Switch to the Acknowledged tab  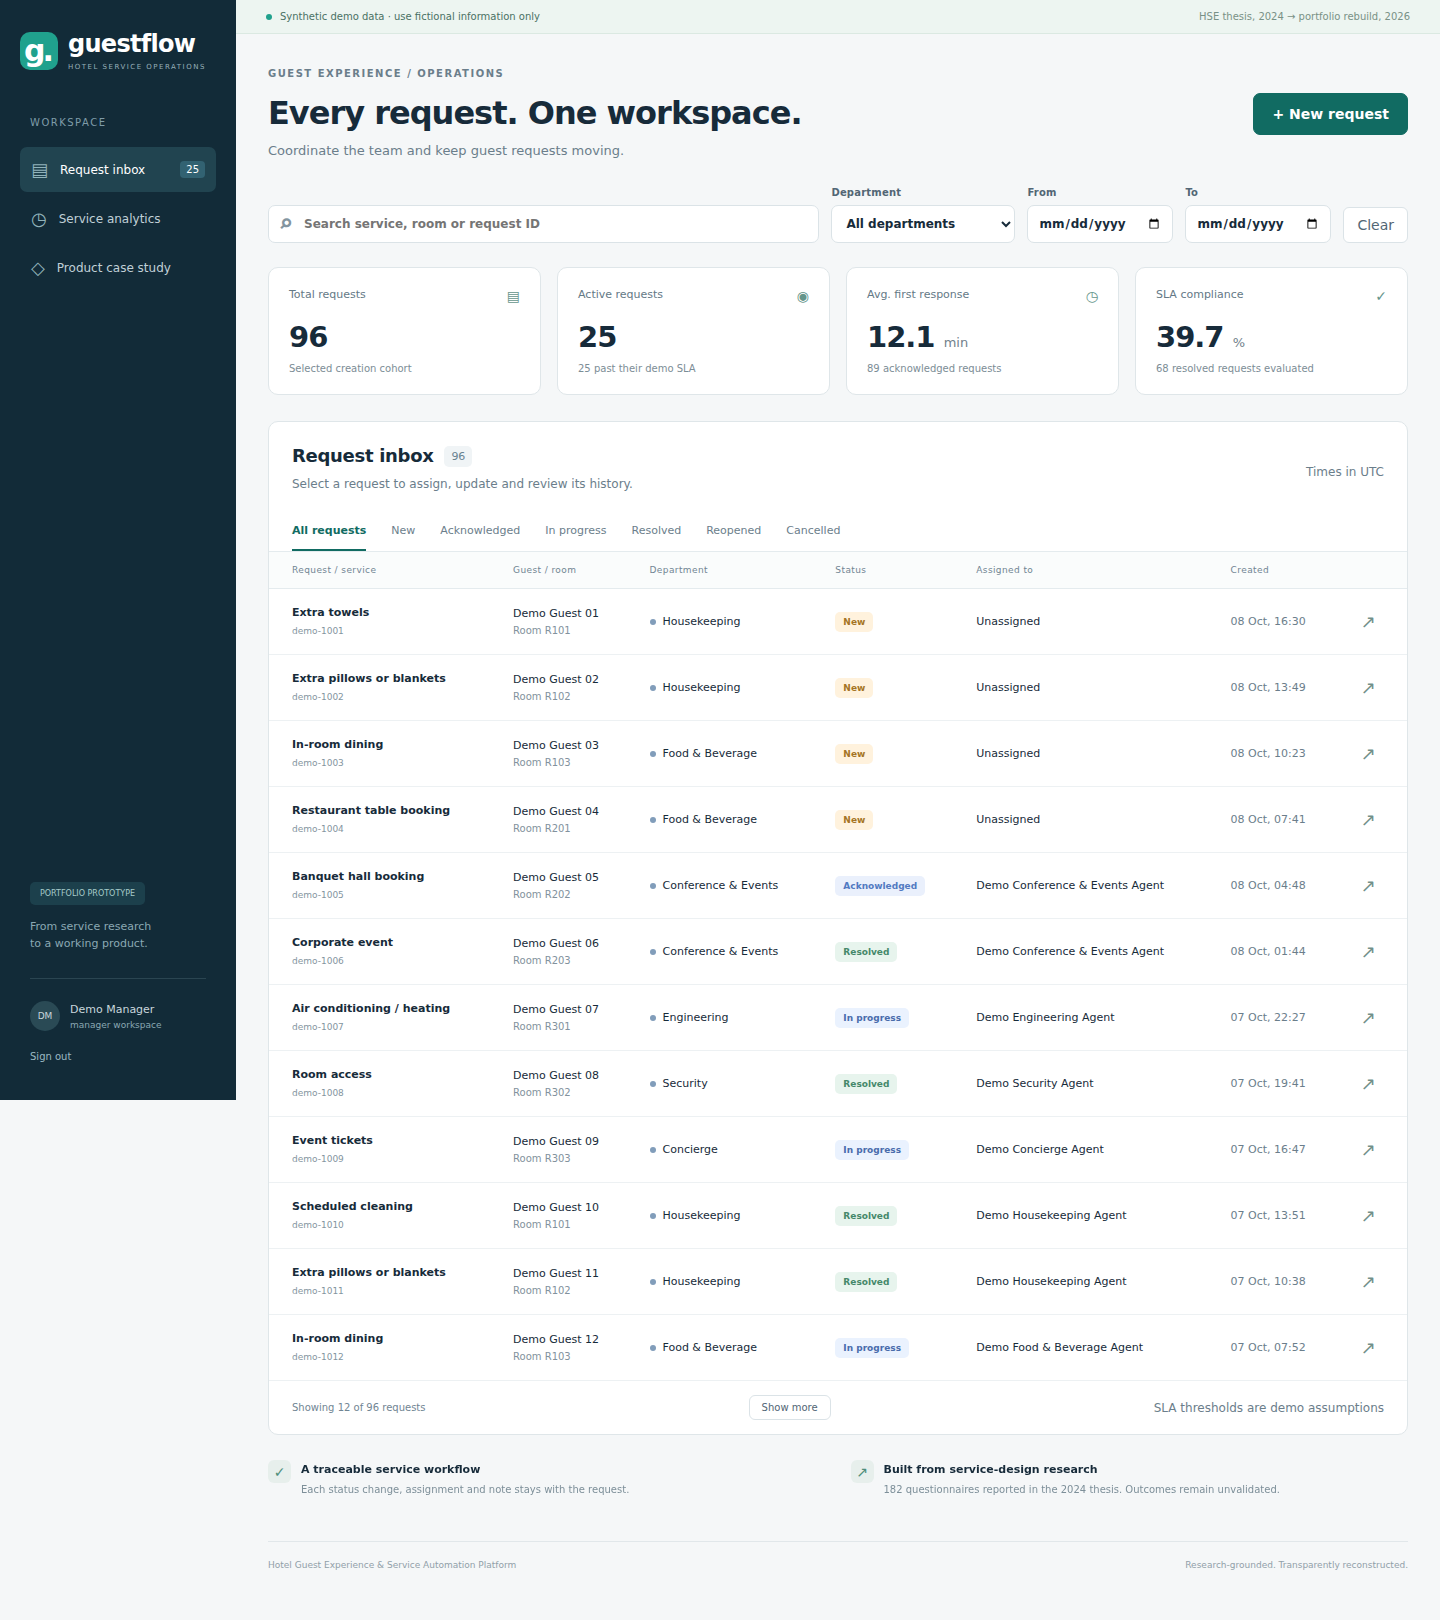[480, 531]
